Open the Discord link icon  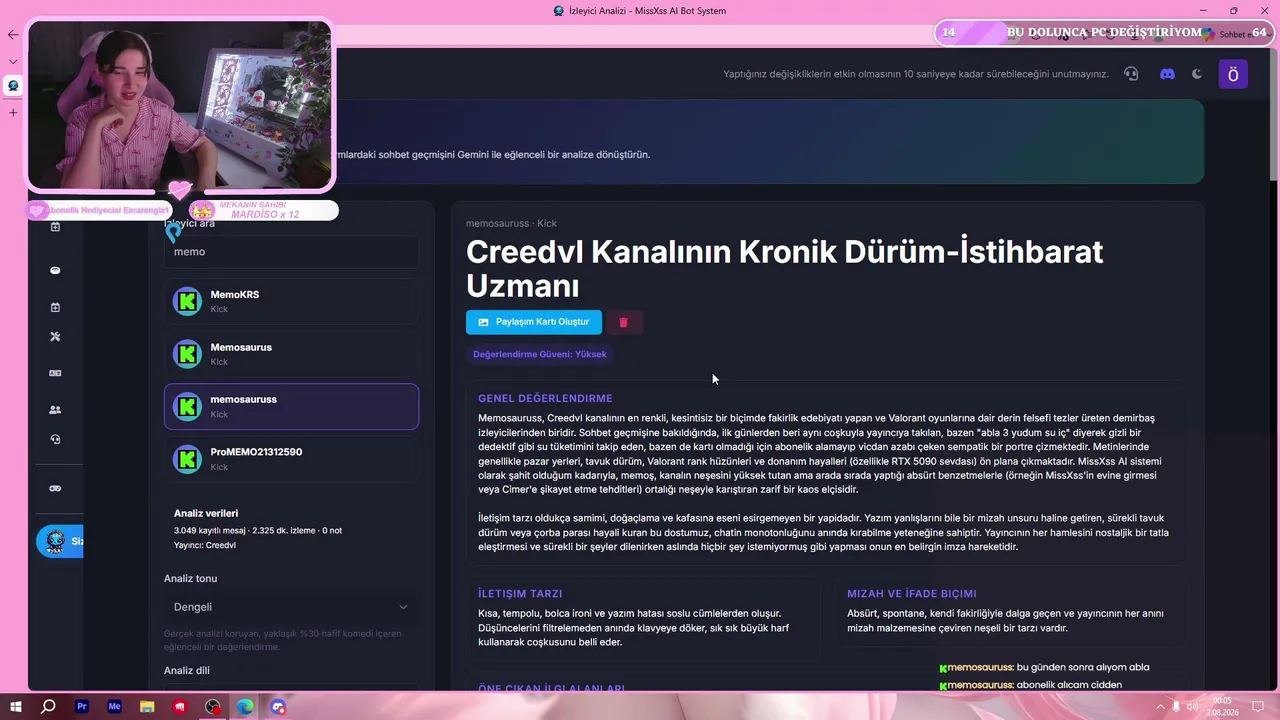(1167, 74)
